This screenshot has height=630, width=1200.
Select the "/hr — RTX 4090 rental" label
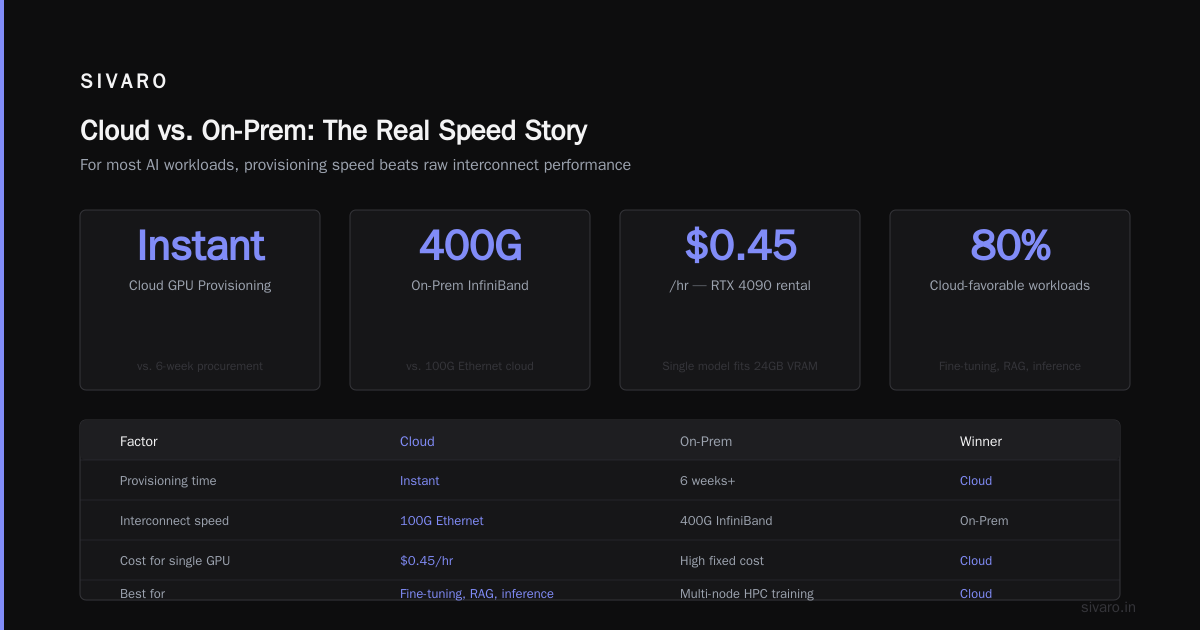[x=740, y=286]
